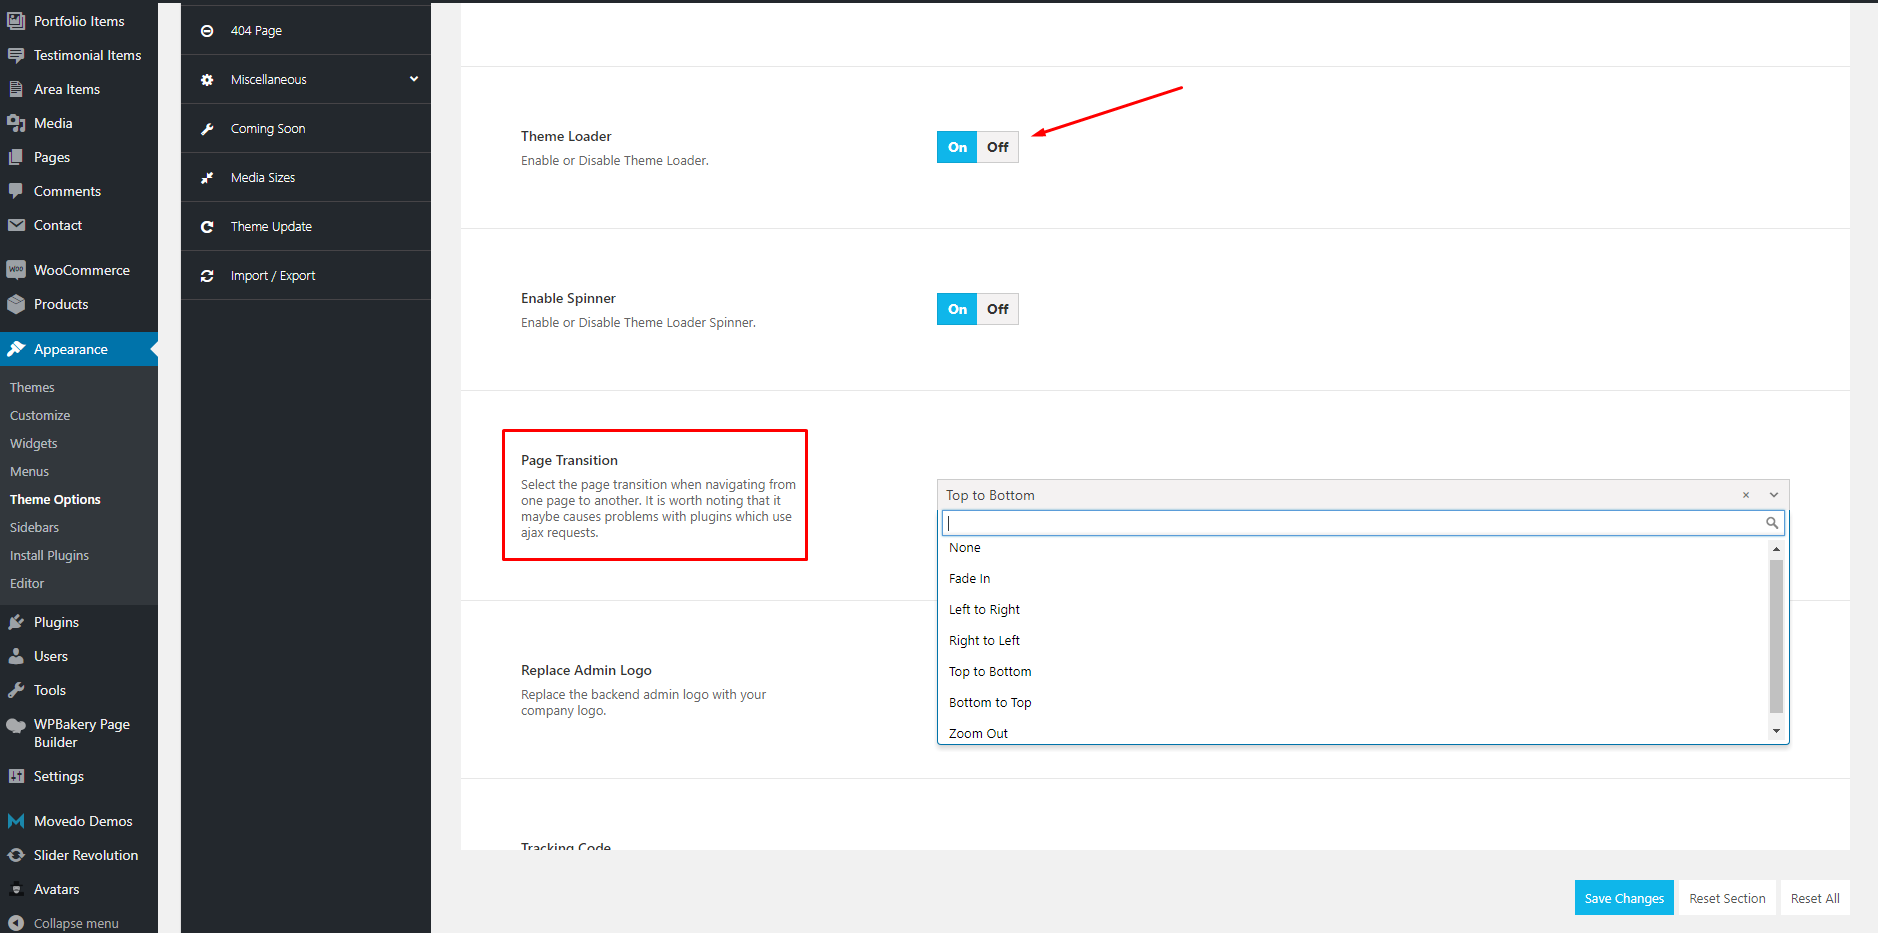Click the Theme Update refresh icon
The image size is (1878, 933).
pyautogui.click(x=207, y=227)
